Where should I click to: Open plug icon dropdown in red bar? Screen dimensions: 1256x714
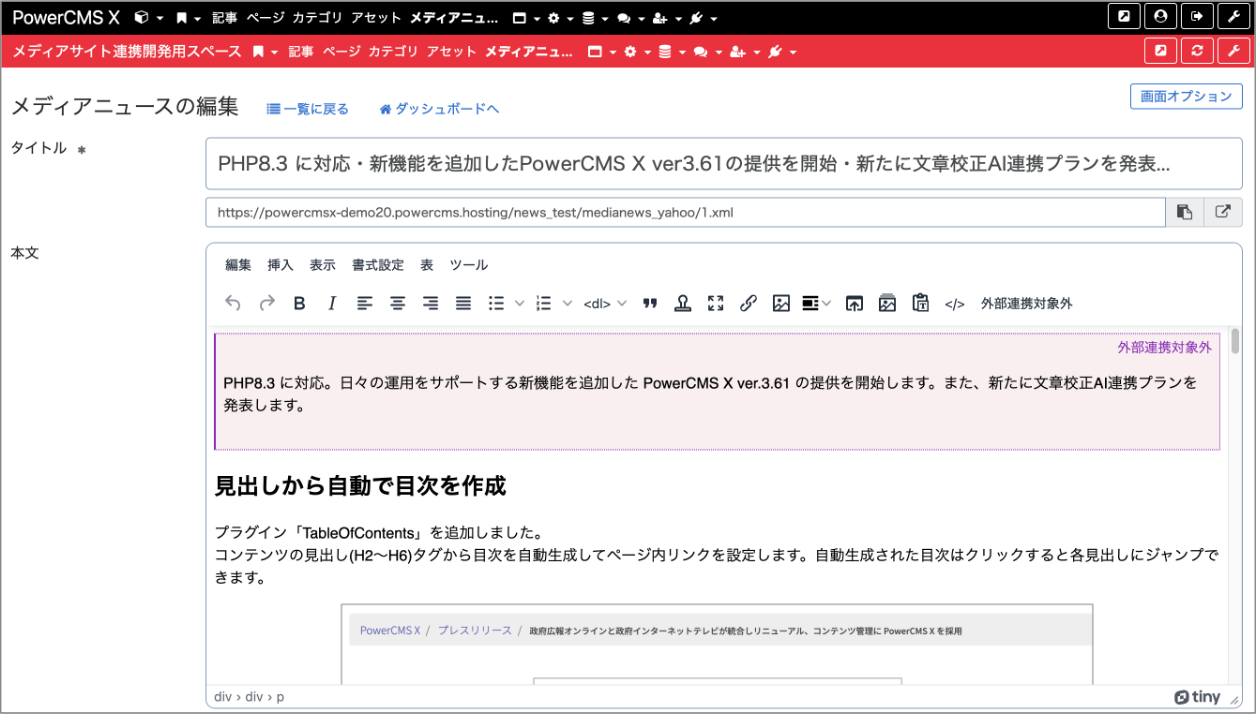pyautogui.click(x=781, y=51)
